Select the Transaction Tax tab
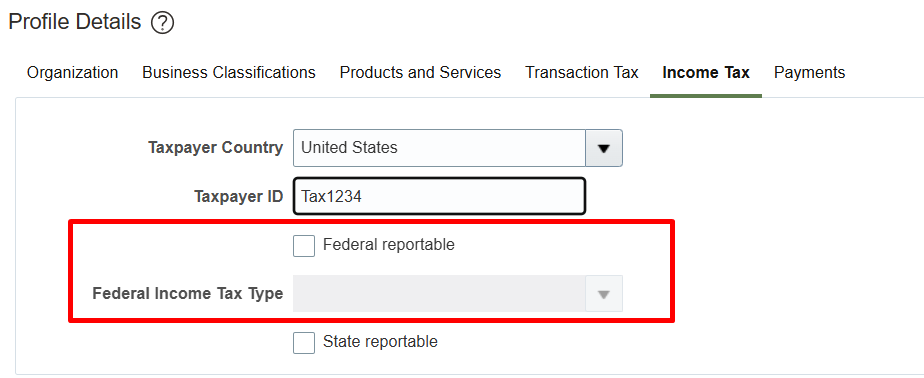Screen dimensions: 924x378 coord(582,73)
